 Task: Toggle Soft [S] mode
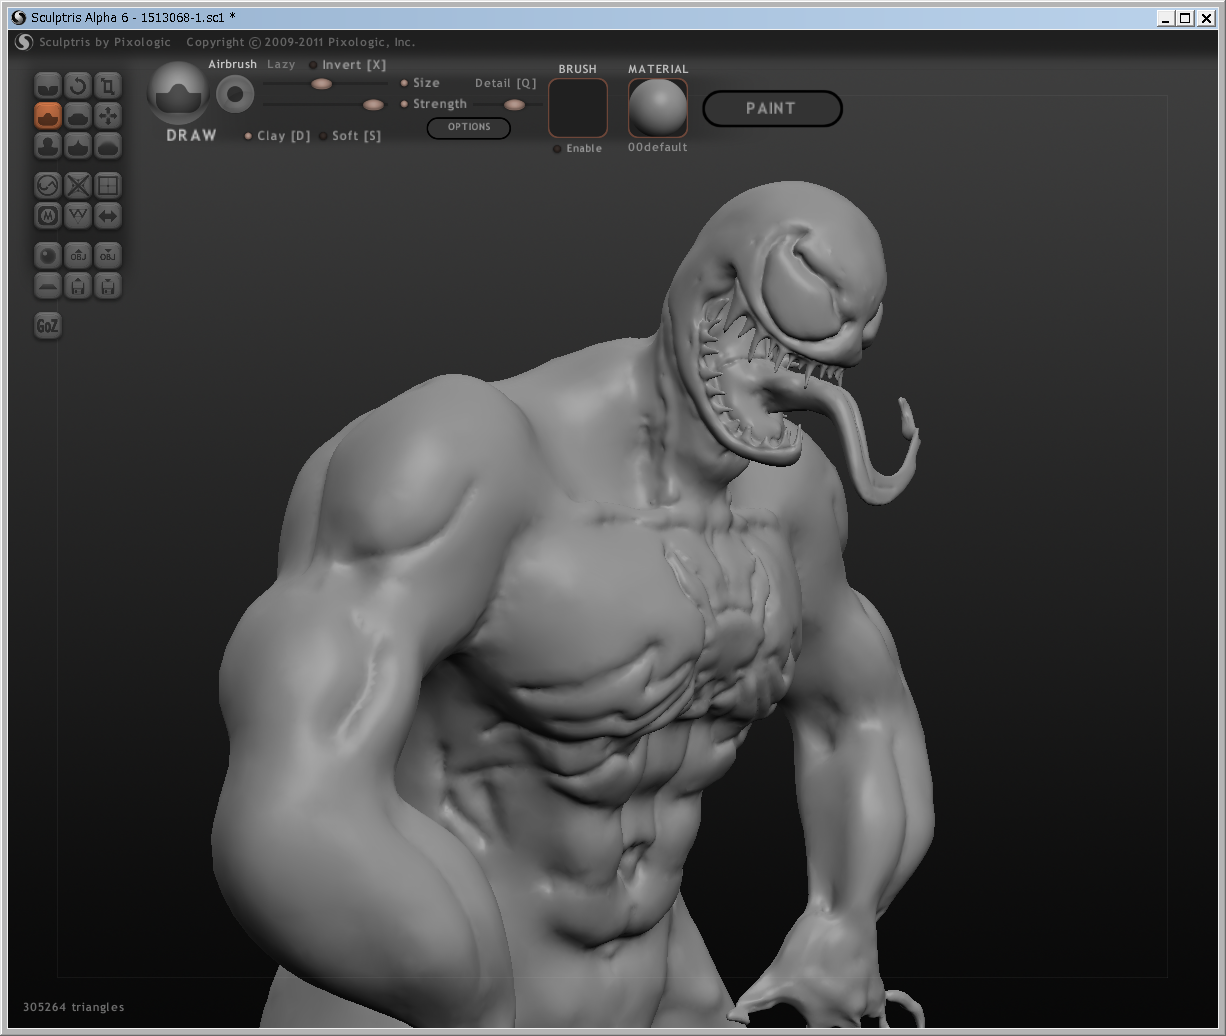(x=350, y=136)
